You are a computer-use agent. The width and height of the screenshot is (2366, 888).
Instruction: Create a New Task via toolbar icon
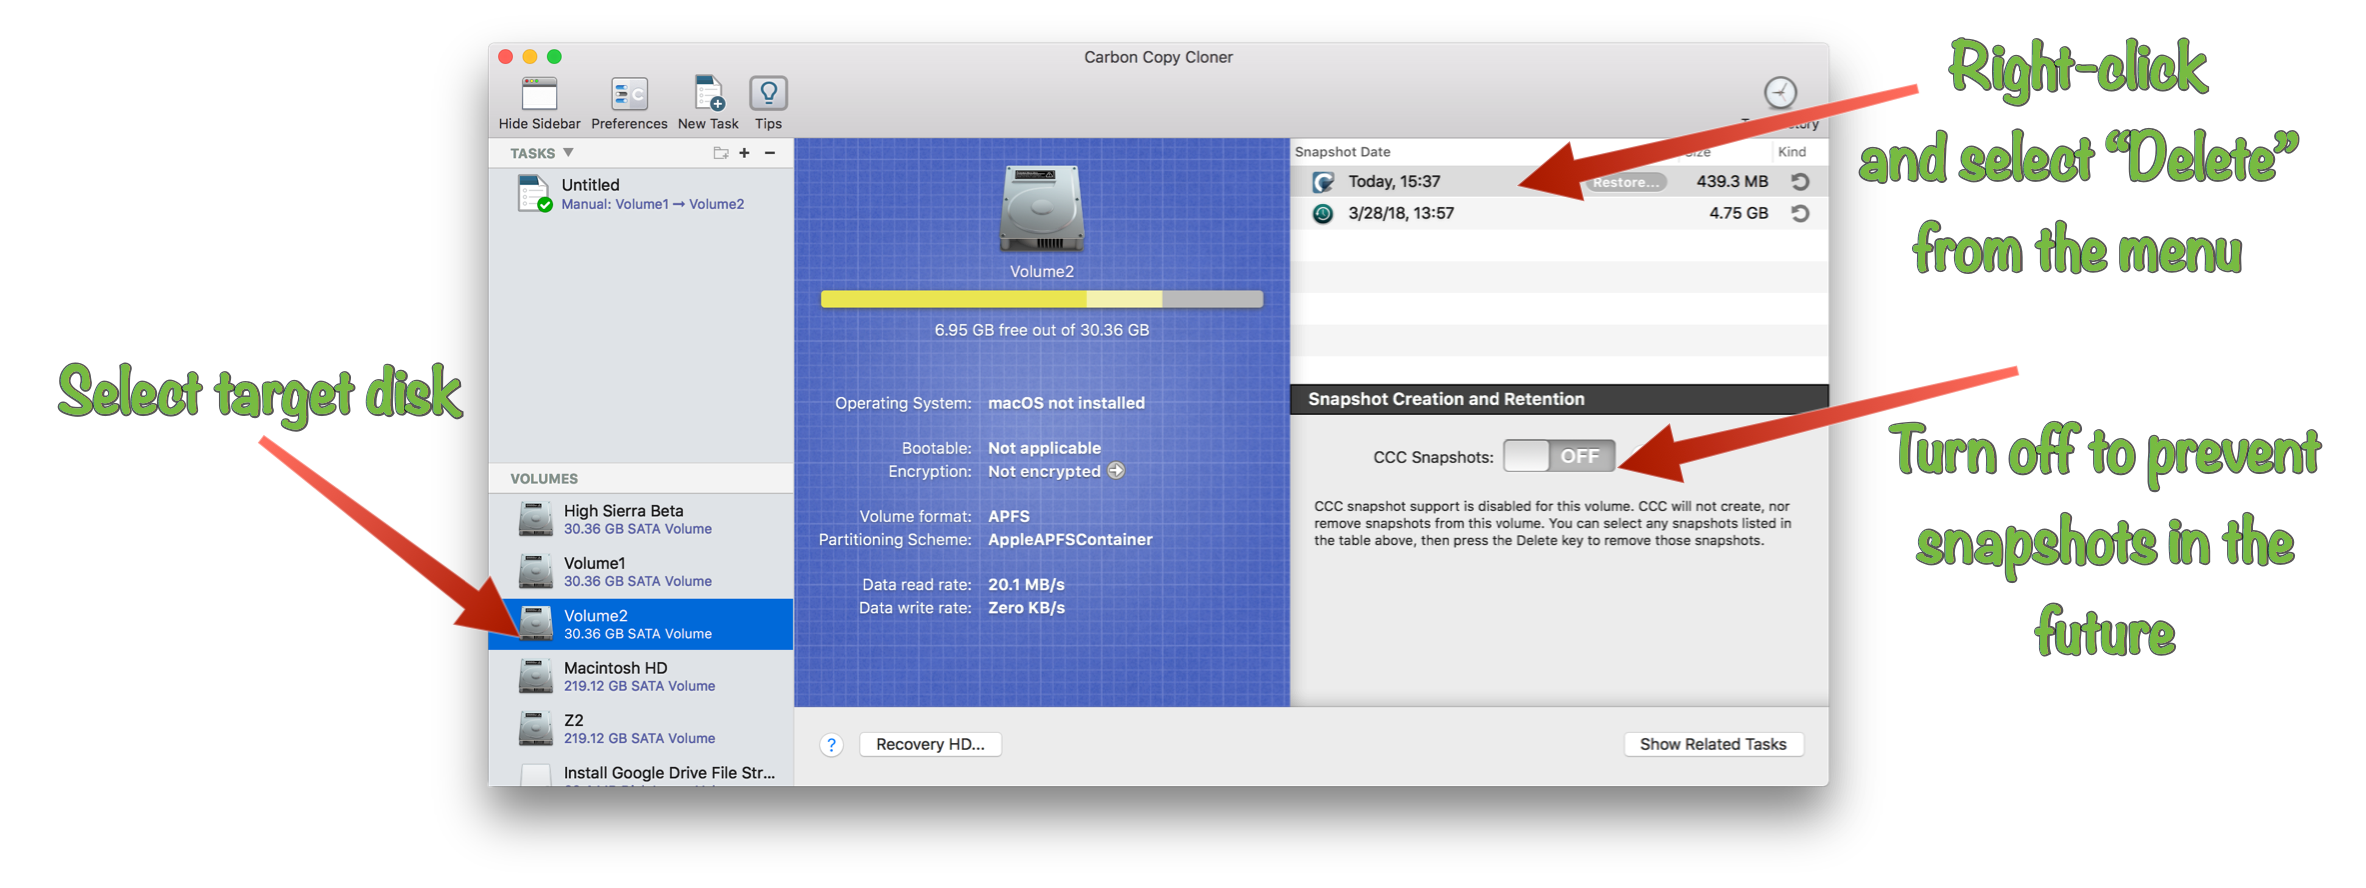(x=708, y=95)
